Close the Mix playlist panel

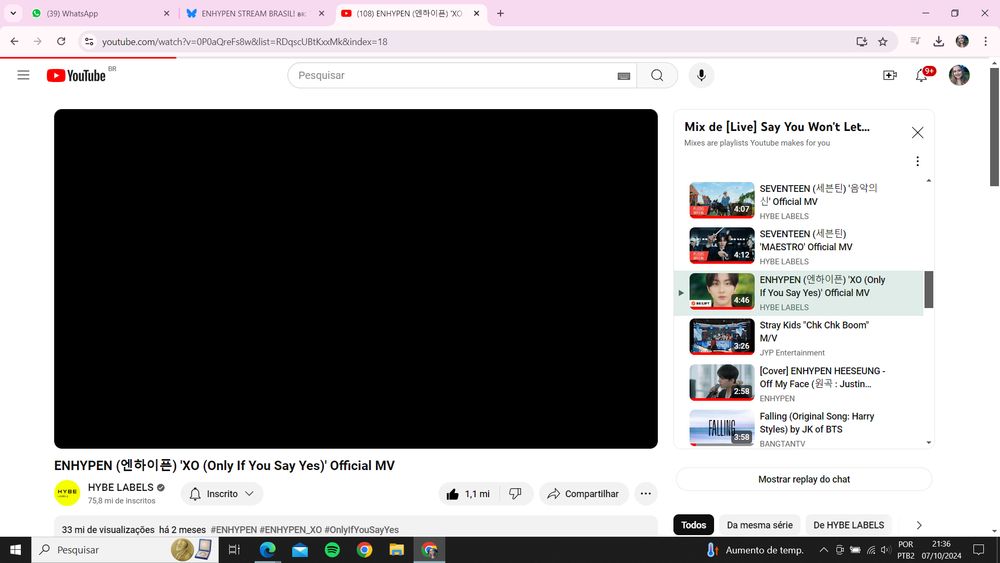[917, 133]
